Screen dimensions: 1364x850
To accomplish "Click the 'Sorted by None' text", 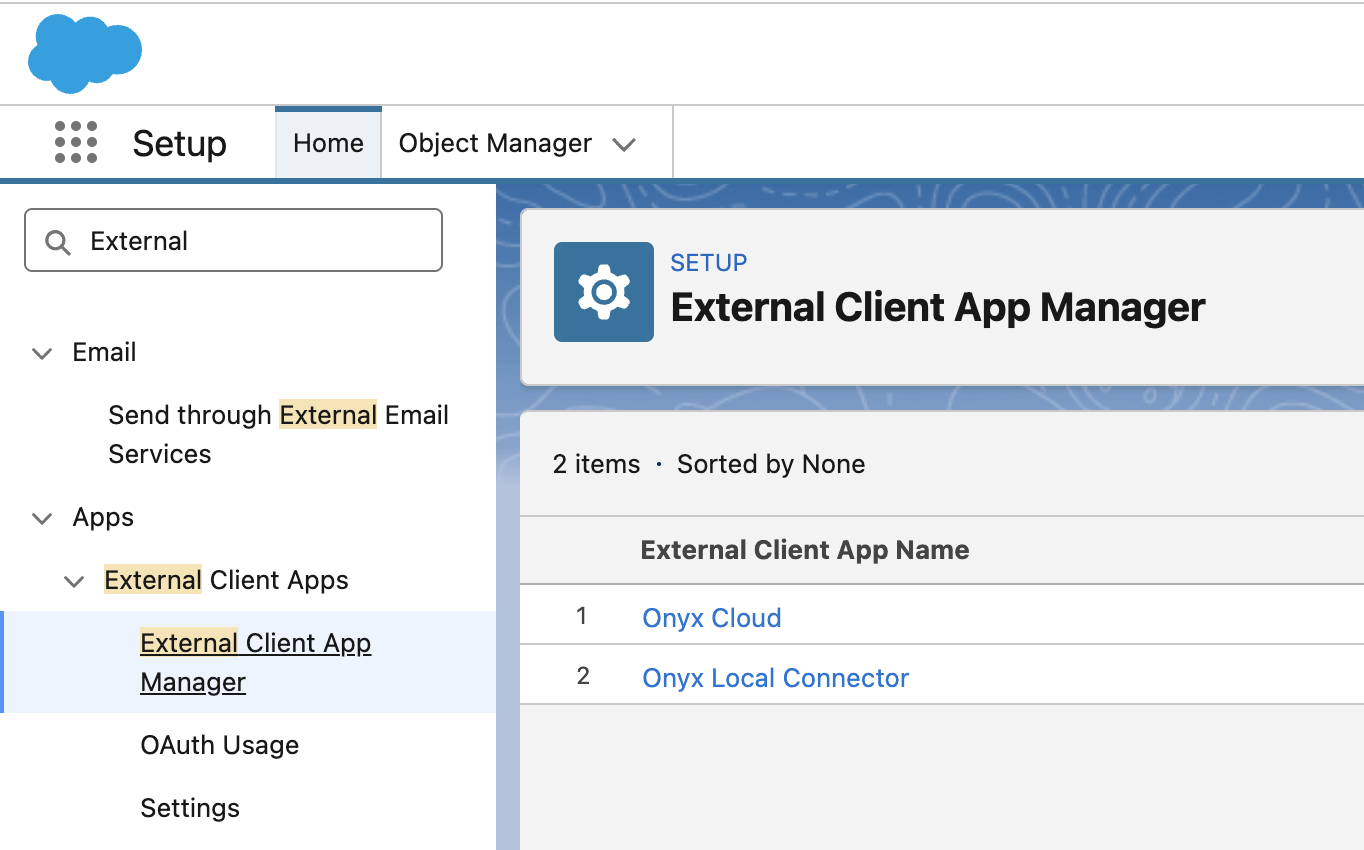I will [771, 464].
